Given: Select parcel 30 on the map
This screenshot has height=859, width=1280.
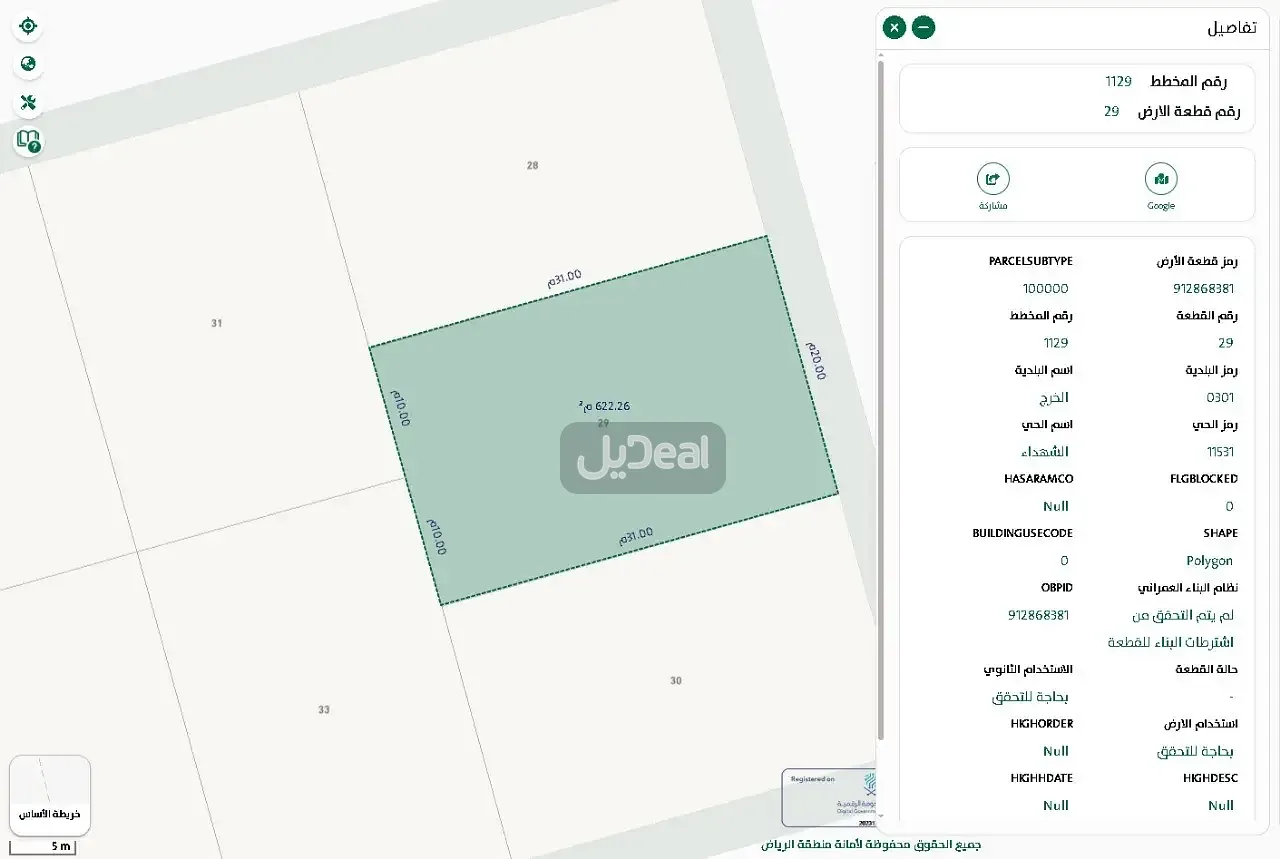Looking at the screenshot, I should (676, 681).
